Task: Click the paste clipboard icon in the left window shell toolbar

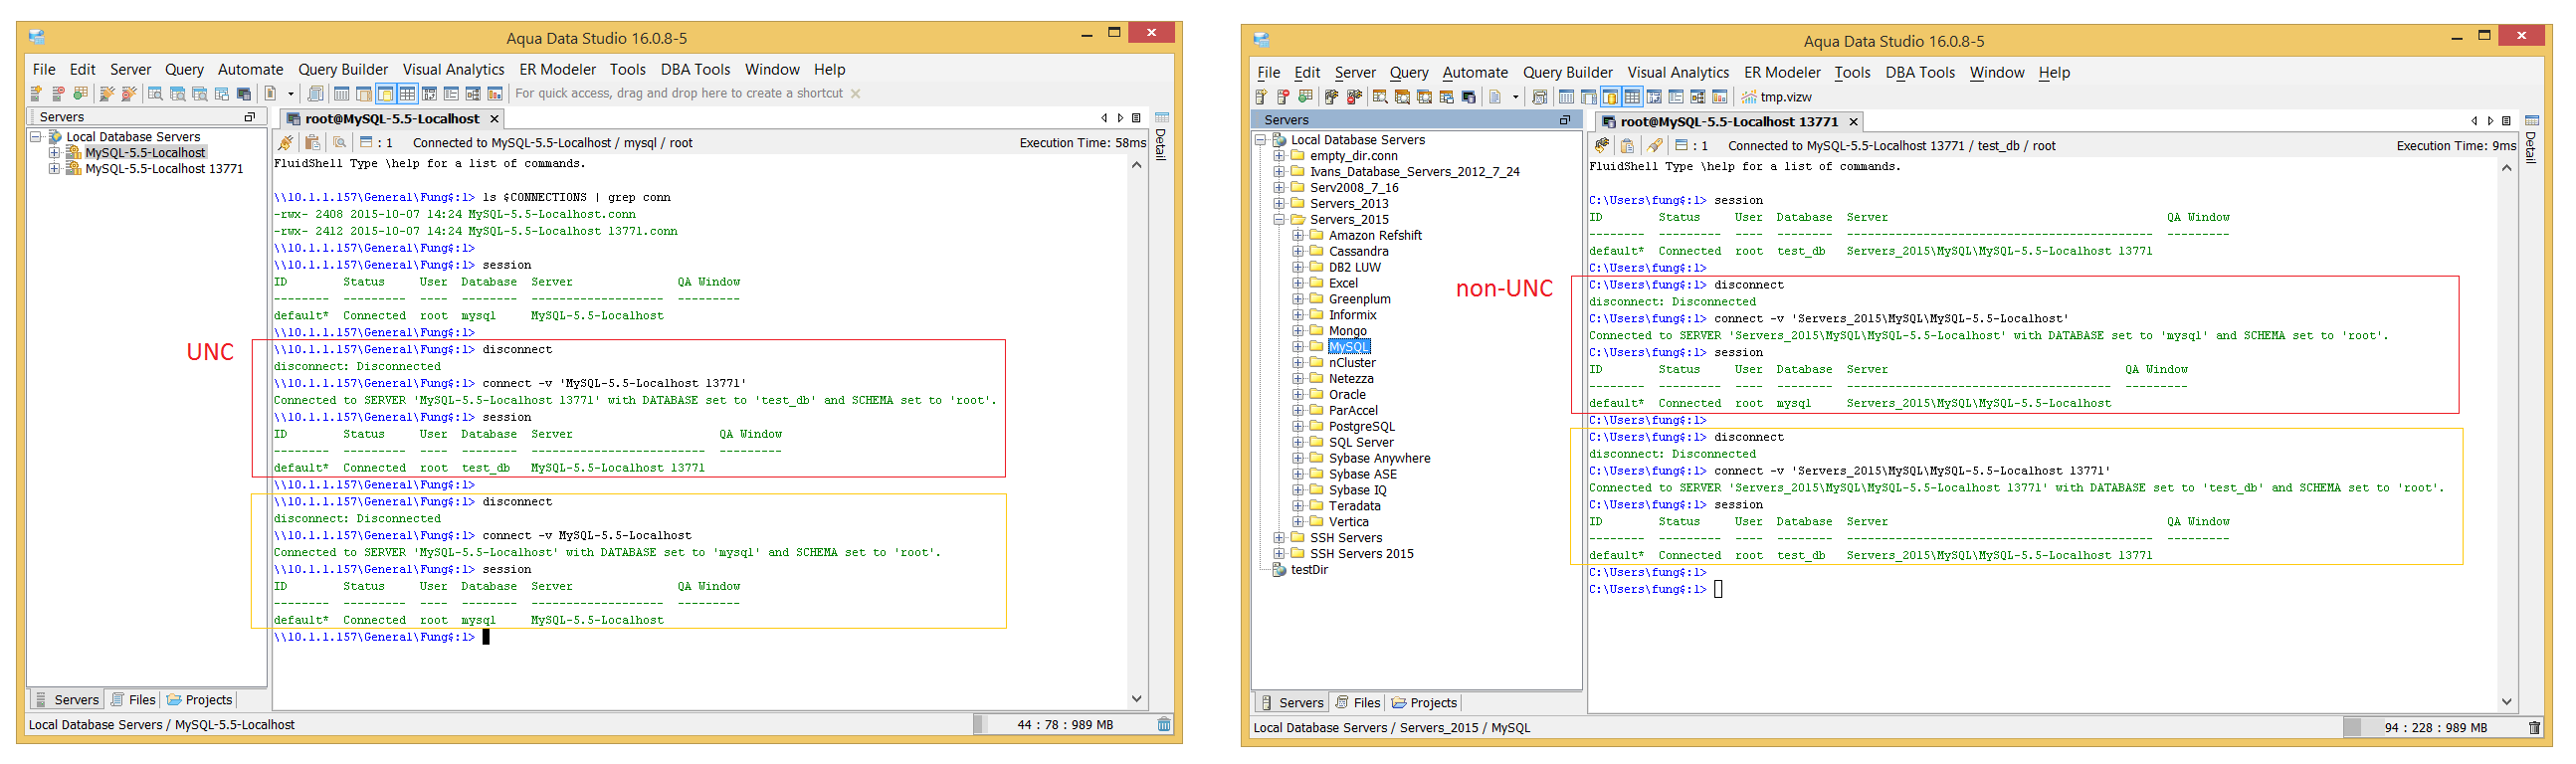Action: click(312, 143)
